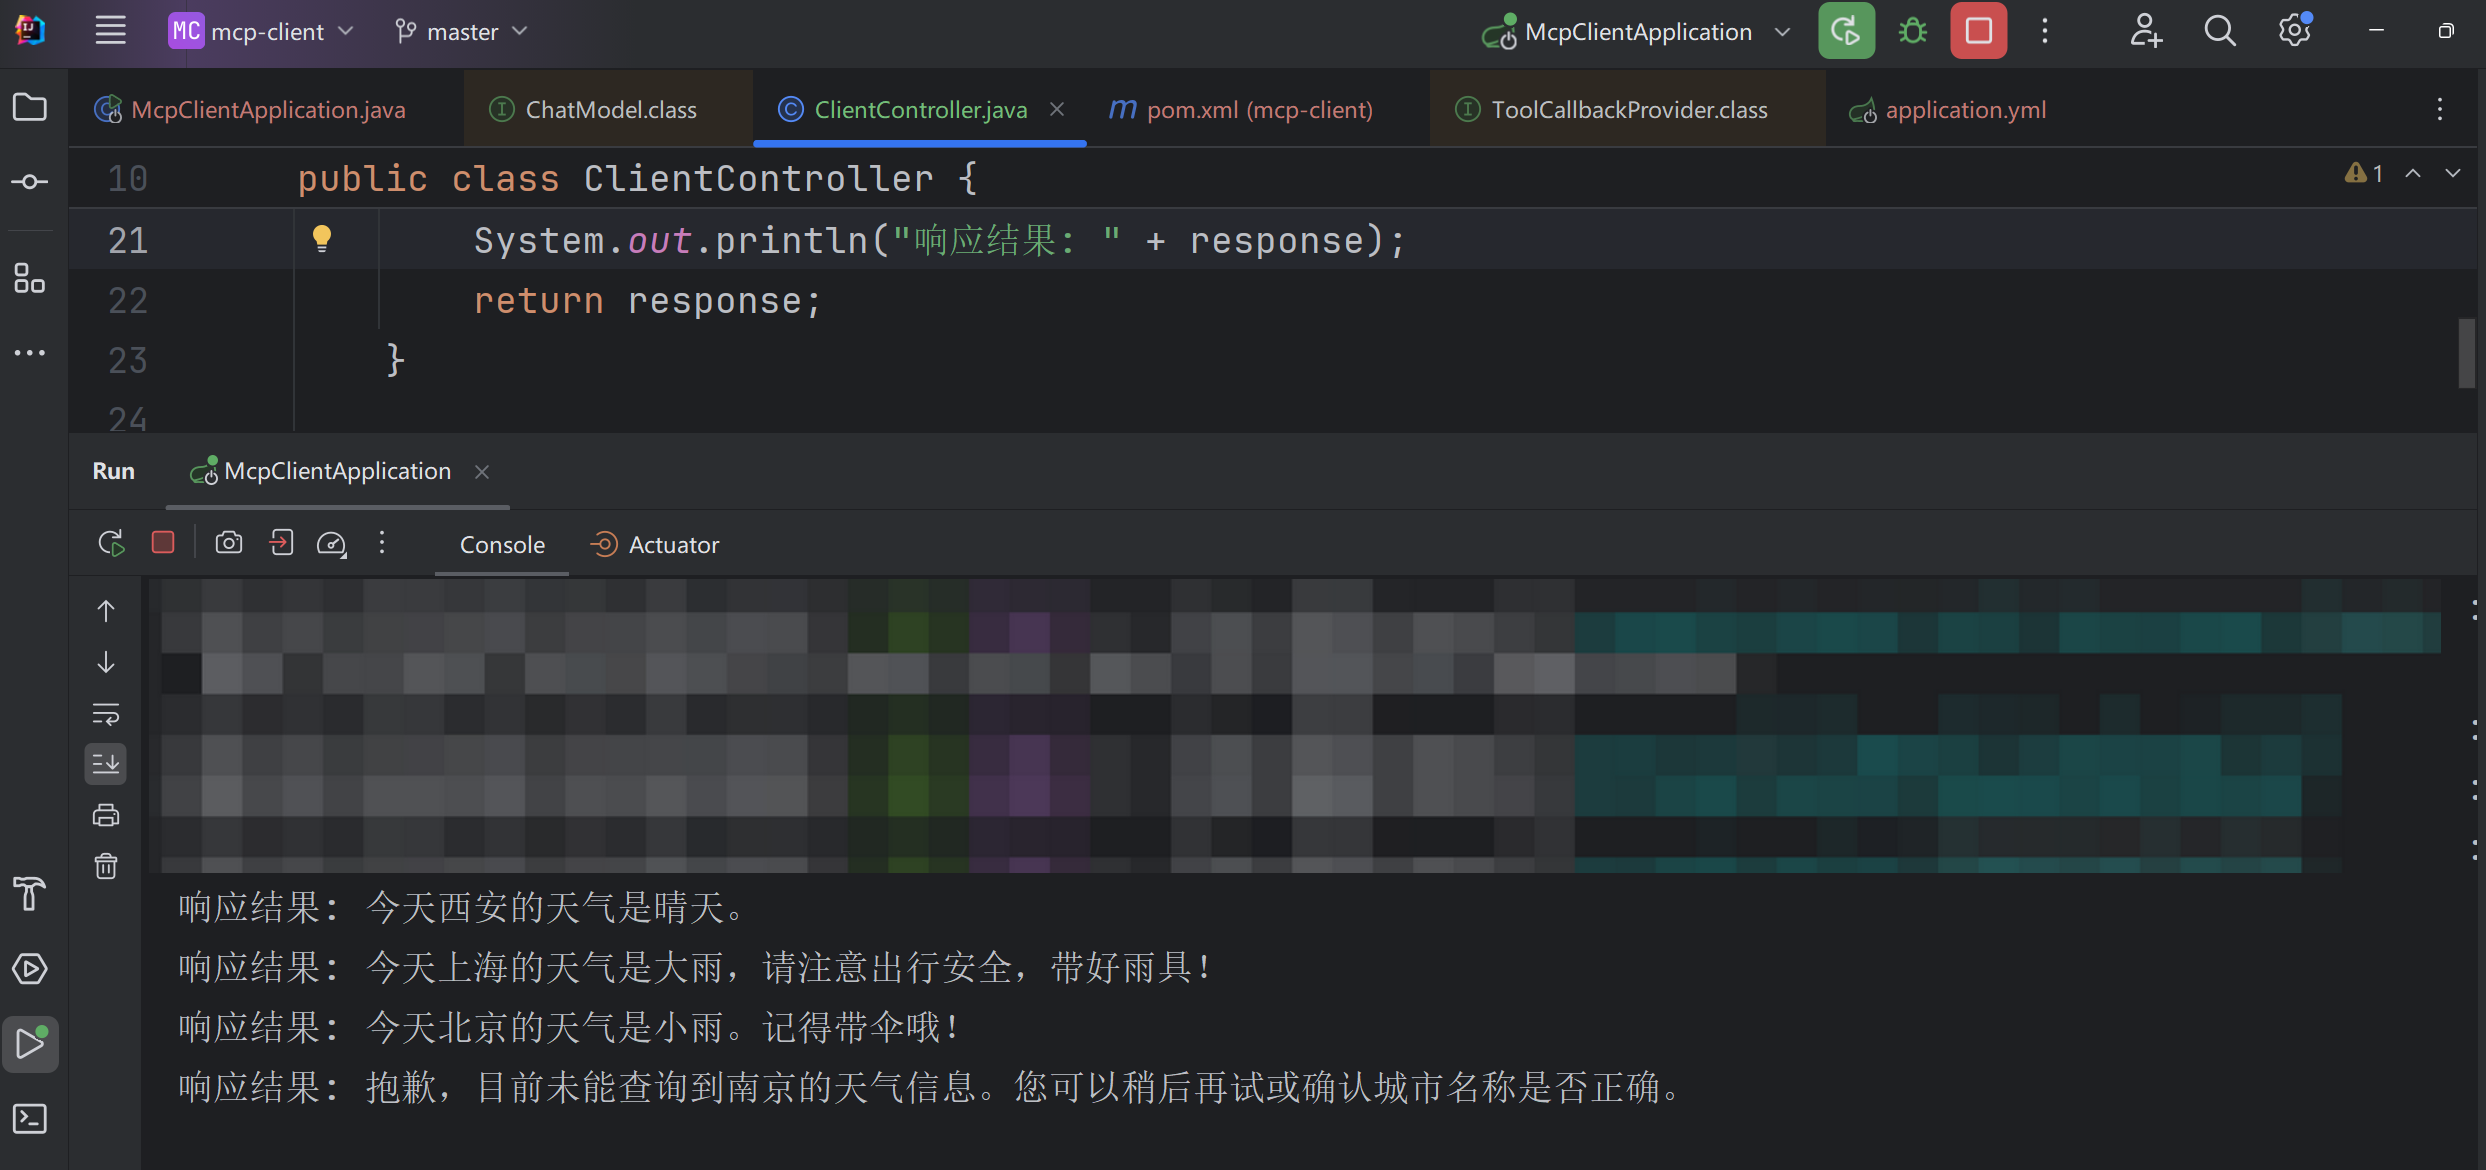Open the Terminal tool window
The height and width of the screenshot is (1170, 2486).
pos(29,1119)
